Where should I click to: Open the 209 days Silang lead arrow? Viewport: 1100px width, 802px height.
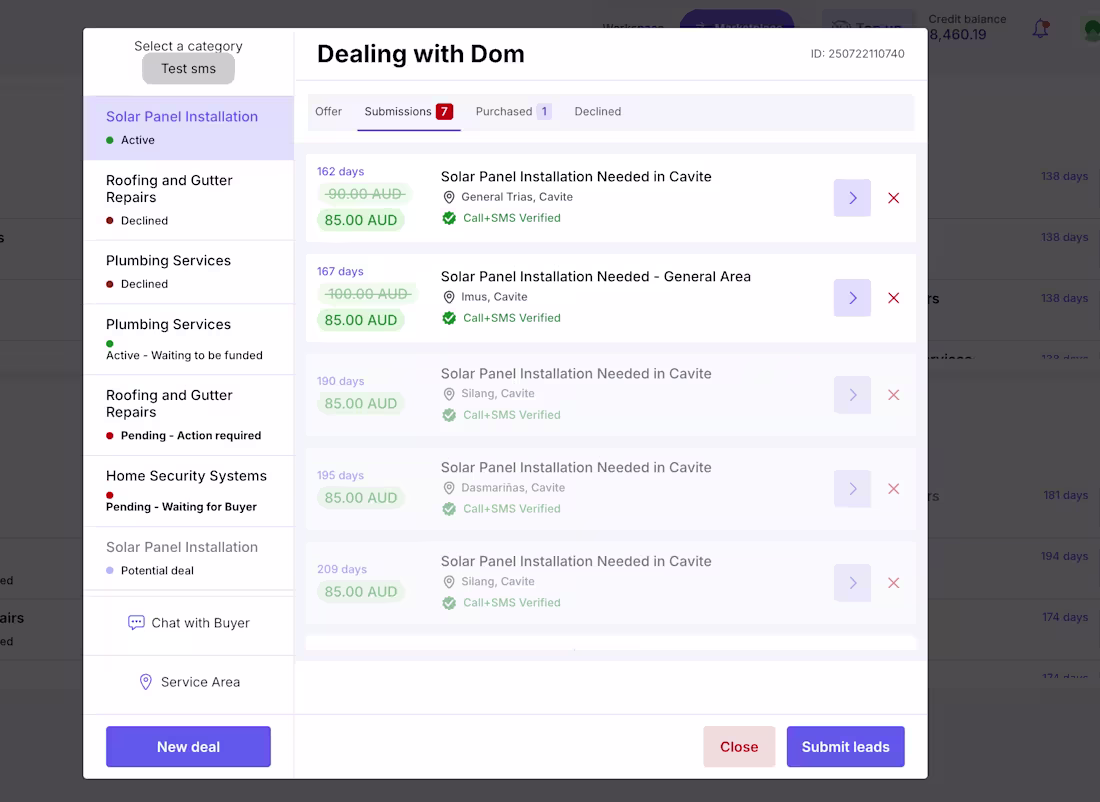tap(852, 582)
